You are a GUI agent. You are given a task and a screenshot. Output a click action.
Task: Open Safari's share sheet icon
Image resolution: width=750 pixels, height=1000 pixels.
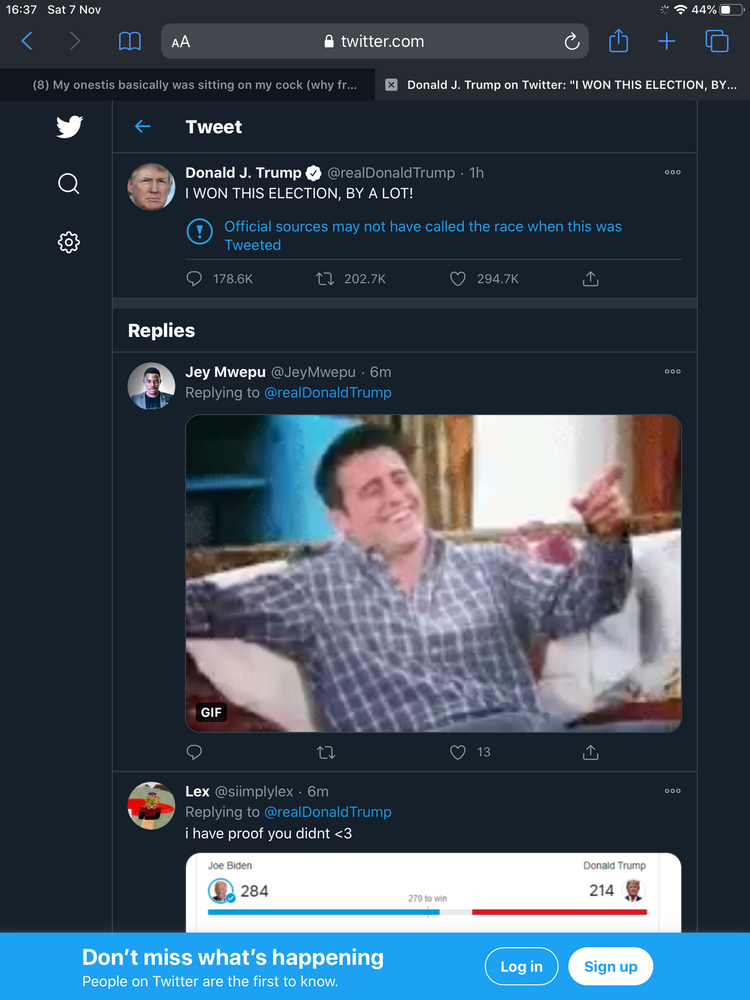click(x=618, y=41)
